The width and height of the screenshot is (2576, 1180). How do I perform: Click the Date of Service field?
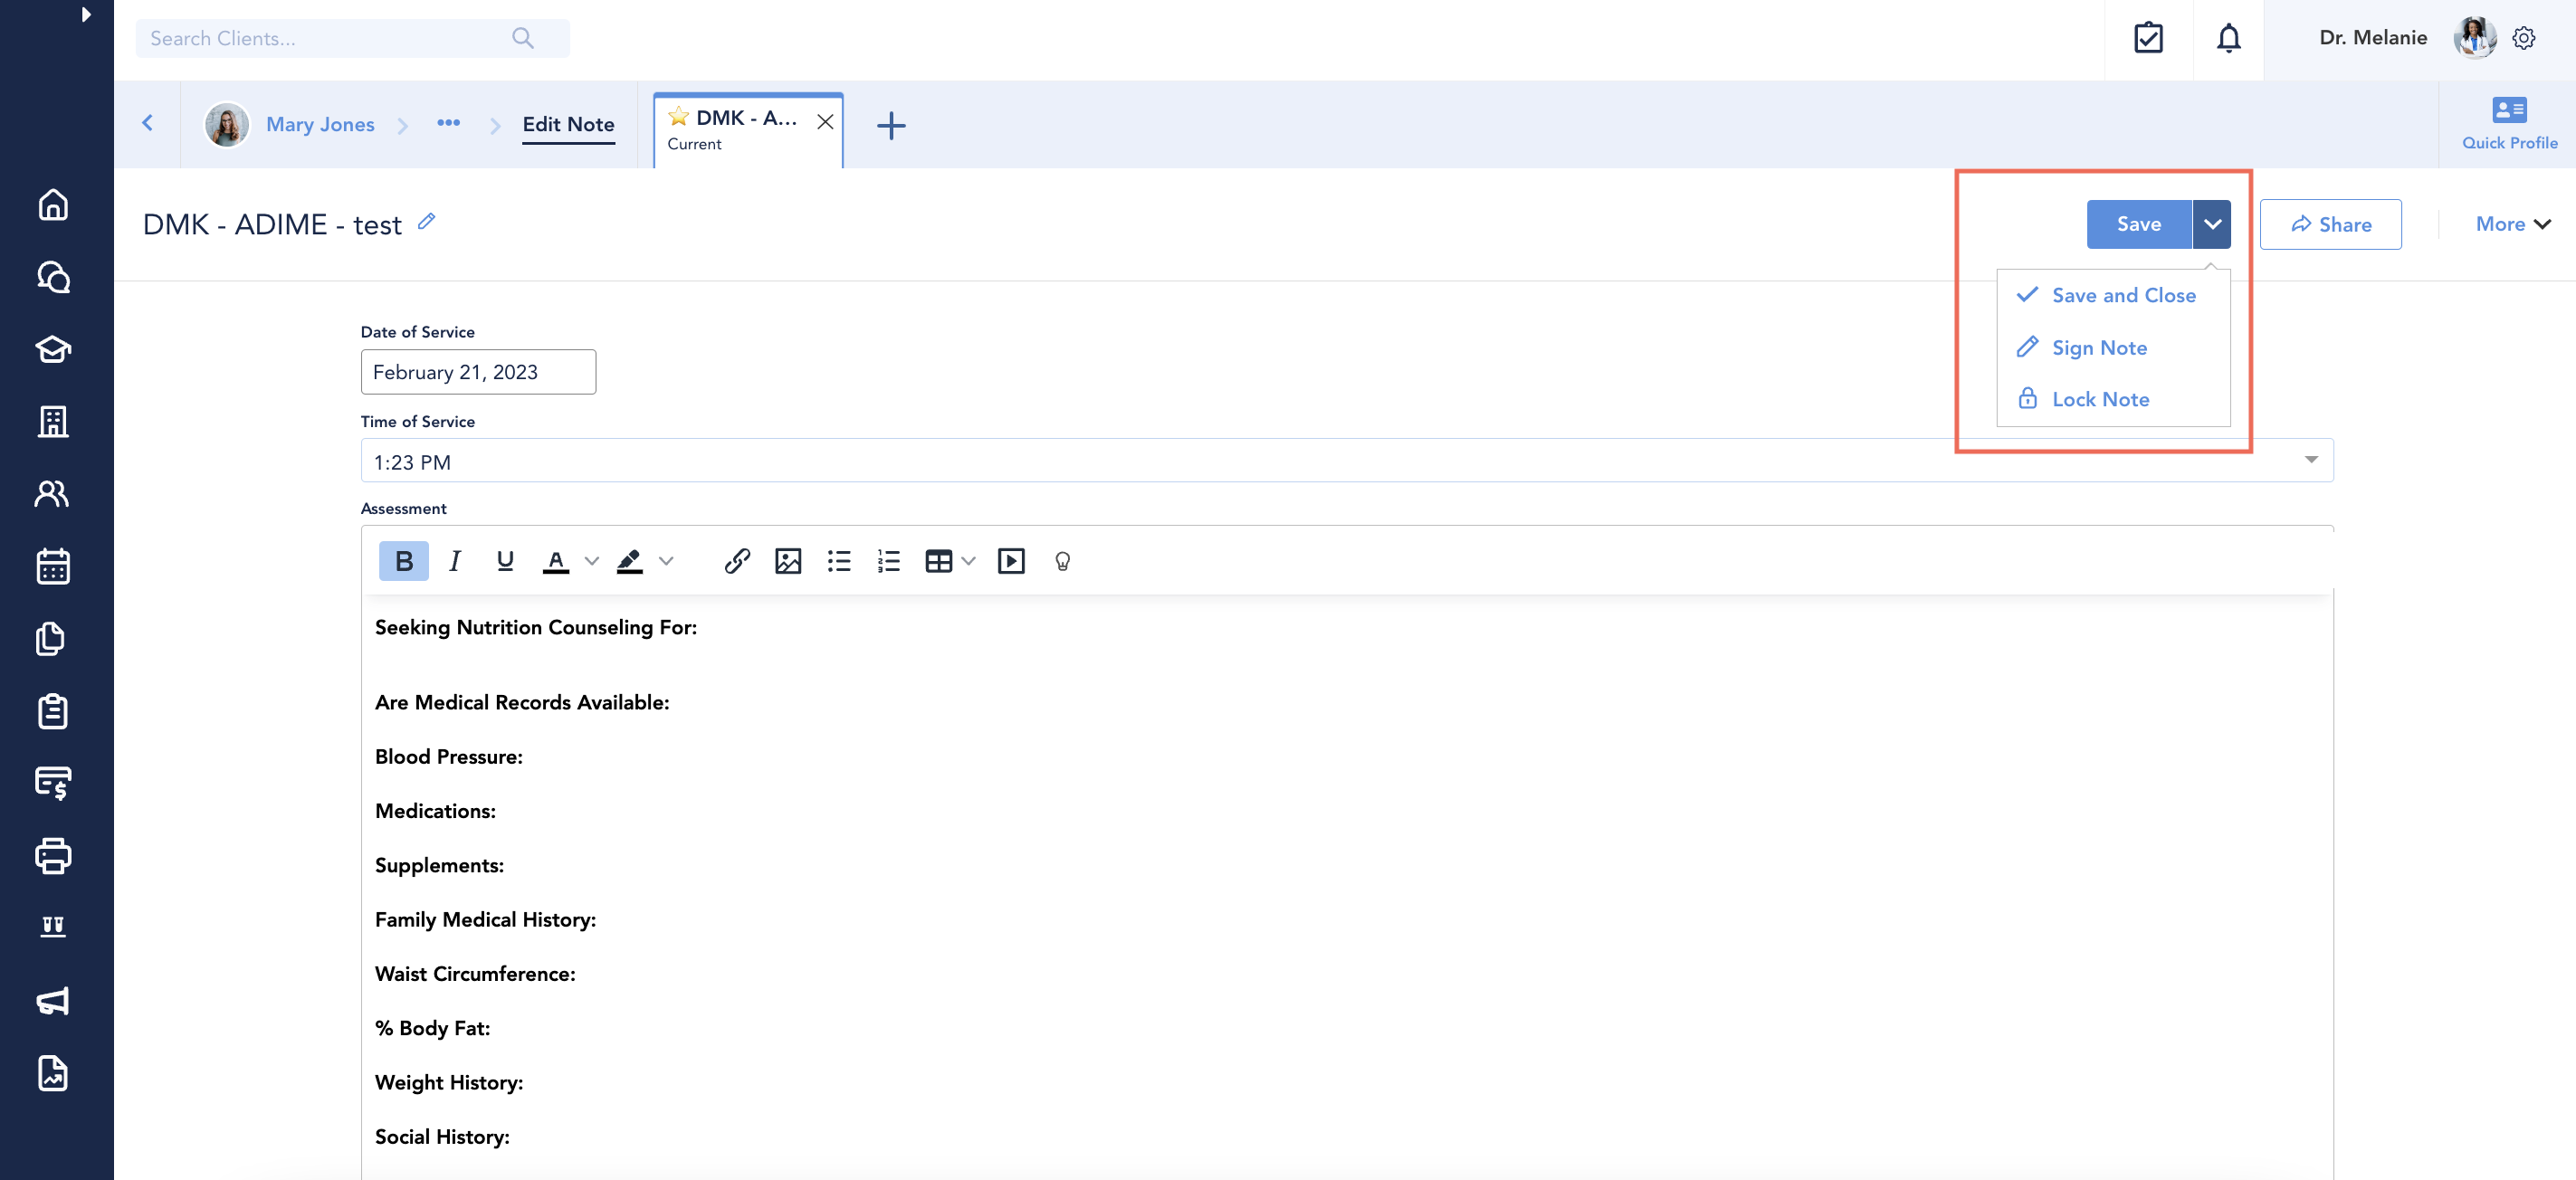tap(477, 371)
